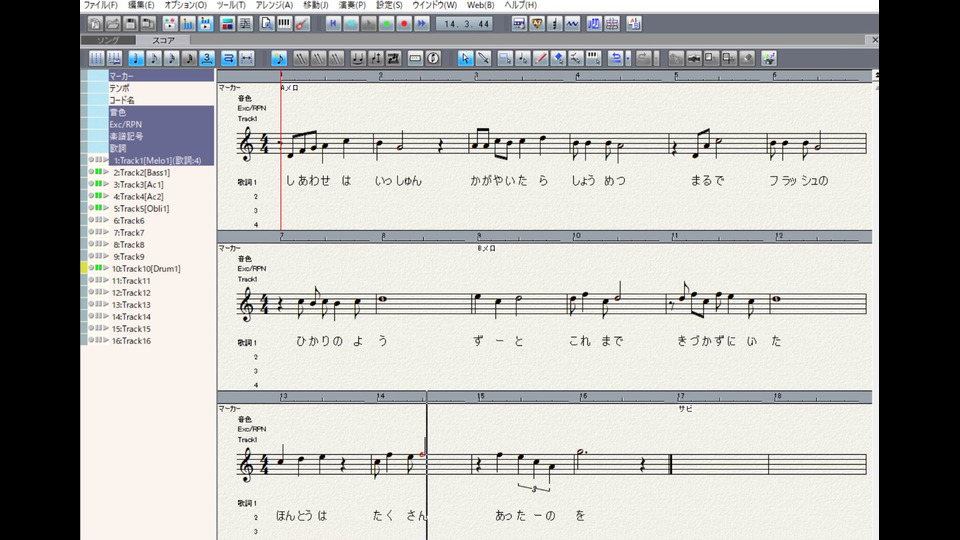Click the Aメロ marker at measure 1
The width and height of the screenshot is (960, 540).
[289, 88]
